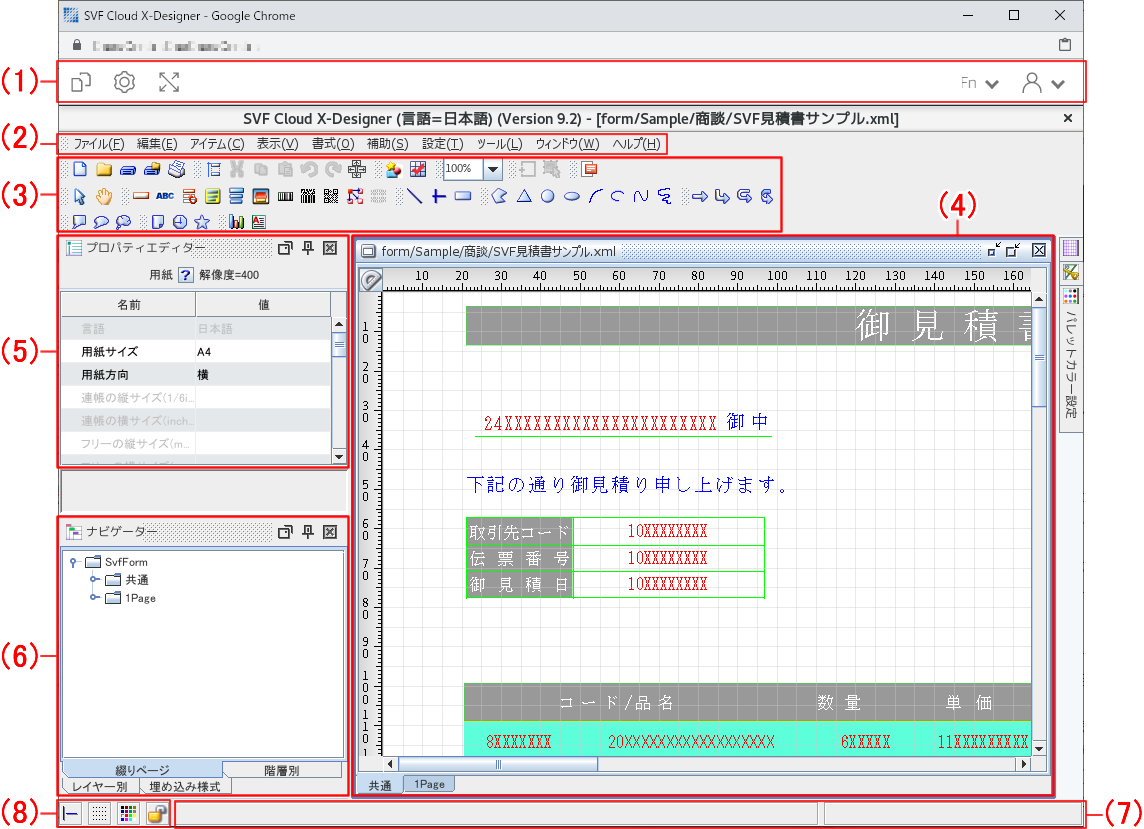The width and height of the screenshot is (1144, 829).
Task: Click the copy-window icon beside the gear
Action: pyautogui.click(x=81, y=82)
